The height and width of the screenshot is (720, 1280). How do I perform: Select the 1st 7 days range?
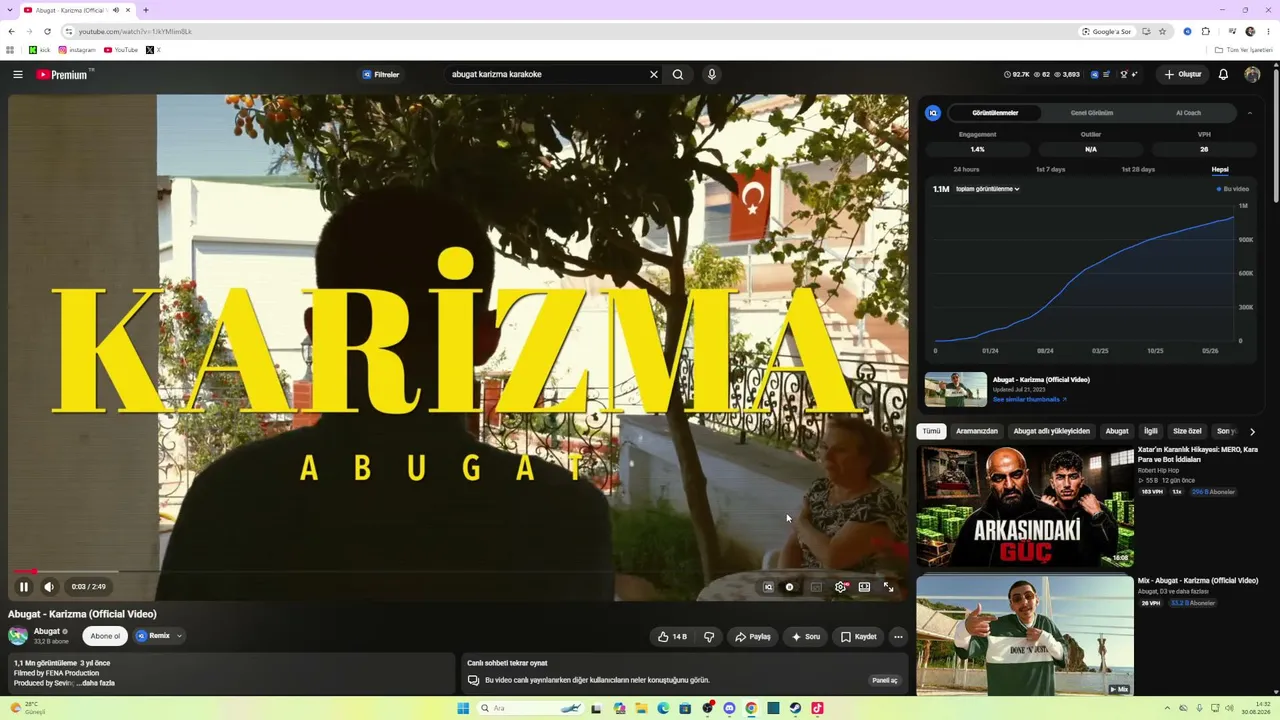pos(1050,169)
